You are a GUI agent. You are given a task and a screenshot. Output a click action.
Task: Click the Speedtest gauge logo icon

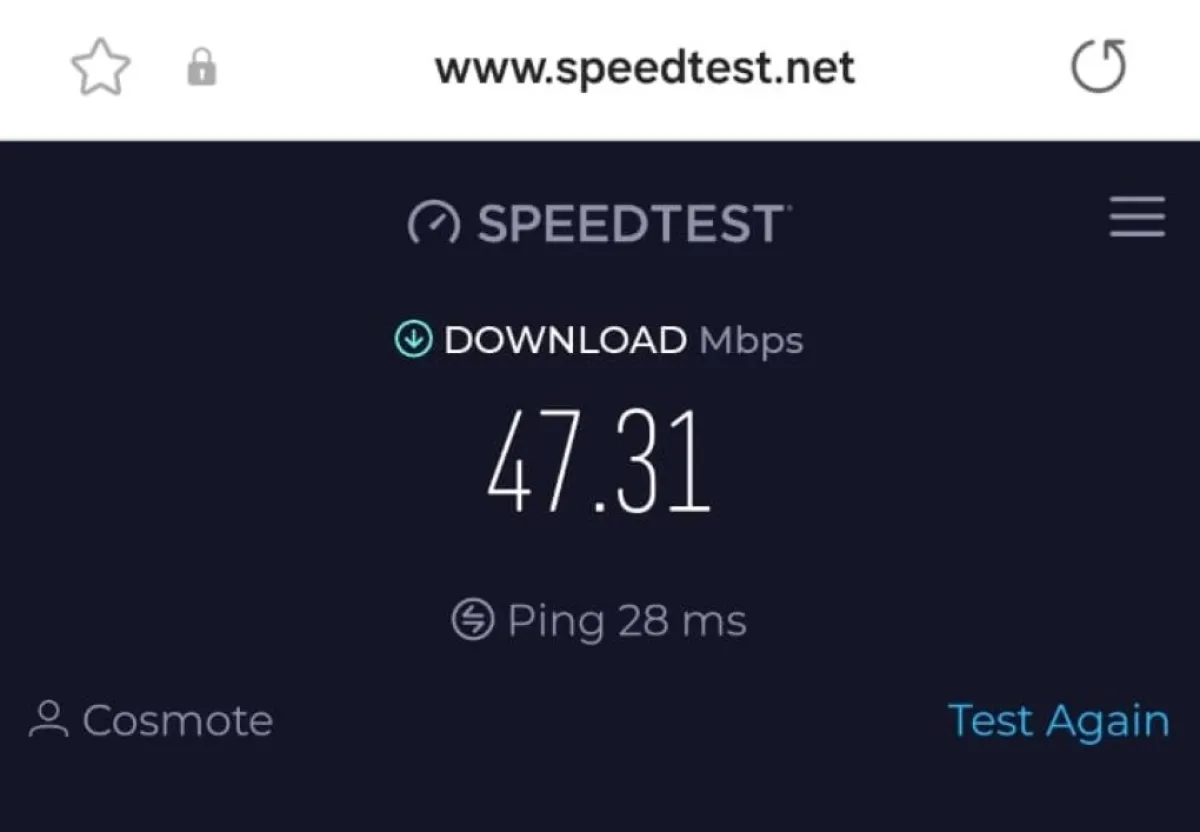(434, 224)
